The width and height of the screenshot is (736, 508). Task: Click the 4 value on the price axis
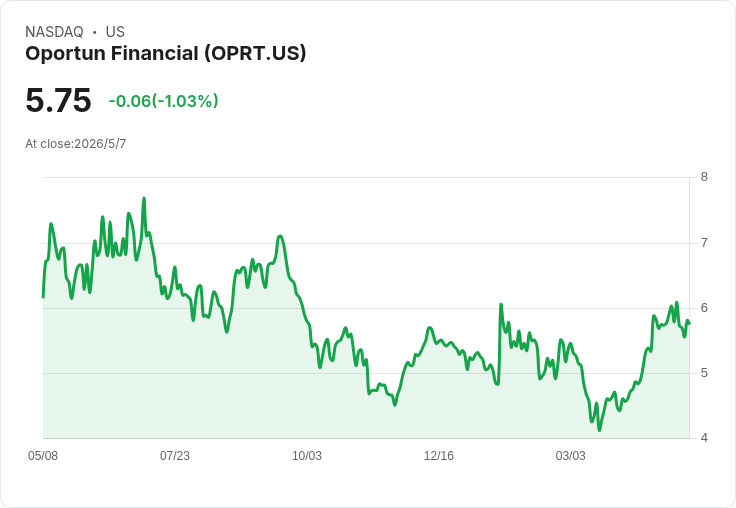click(704, 438)
